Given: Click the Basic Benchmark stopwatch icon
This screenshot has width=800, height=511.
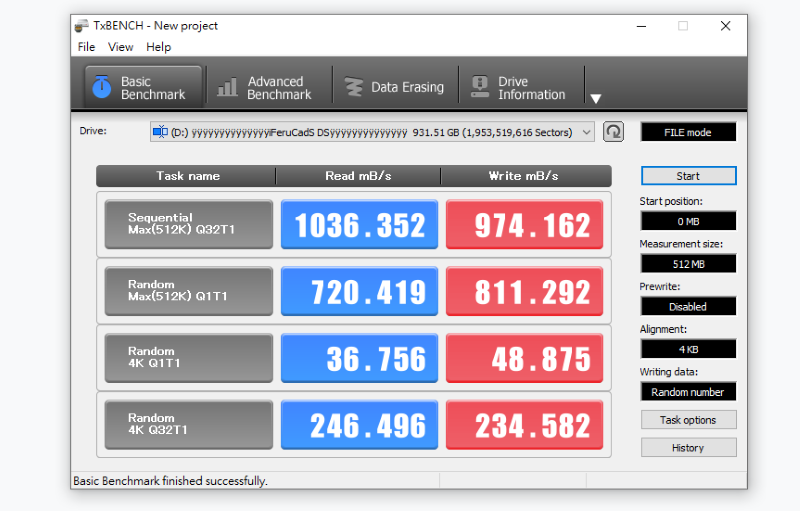Looking at the screenshot, I should tap(102, 87).
